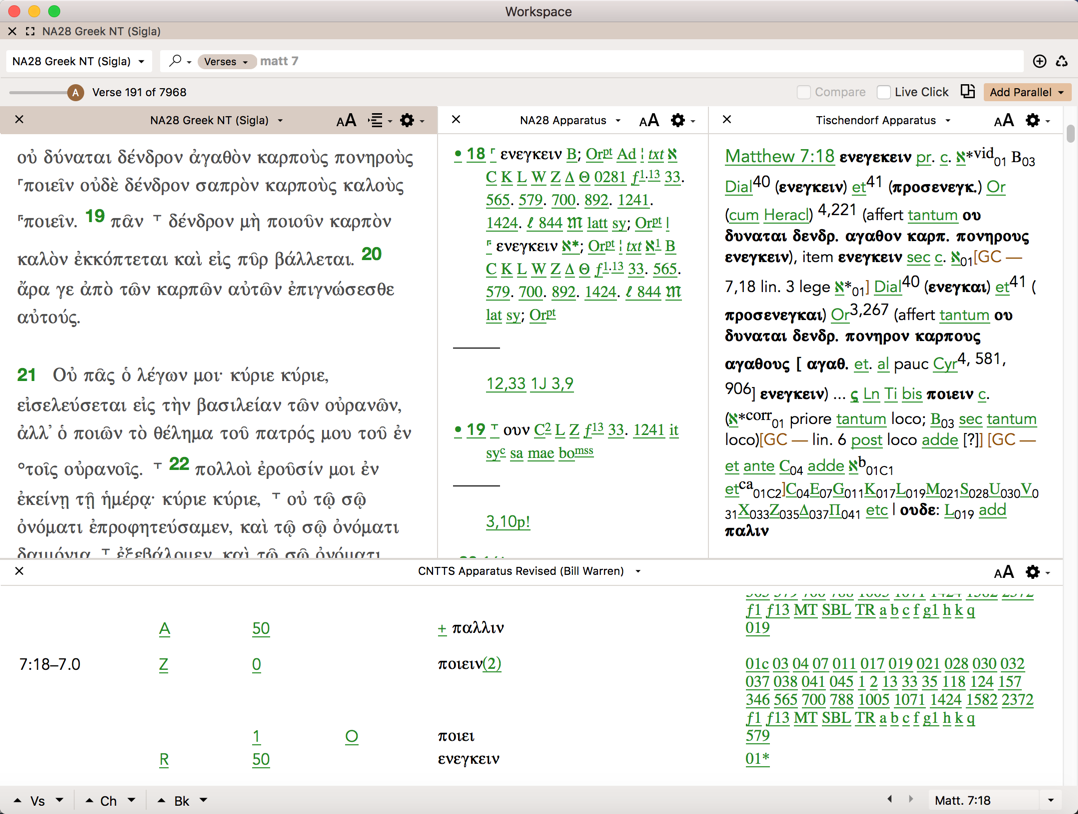
Task: Open the Tischendorf Apparatus title dropdown
Action: tap(883, 120)
